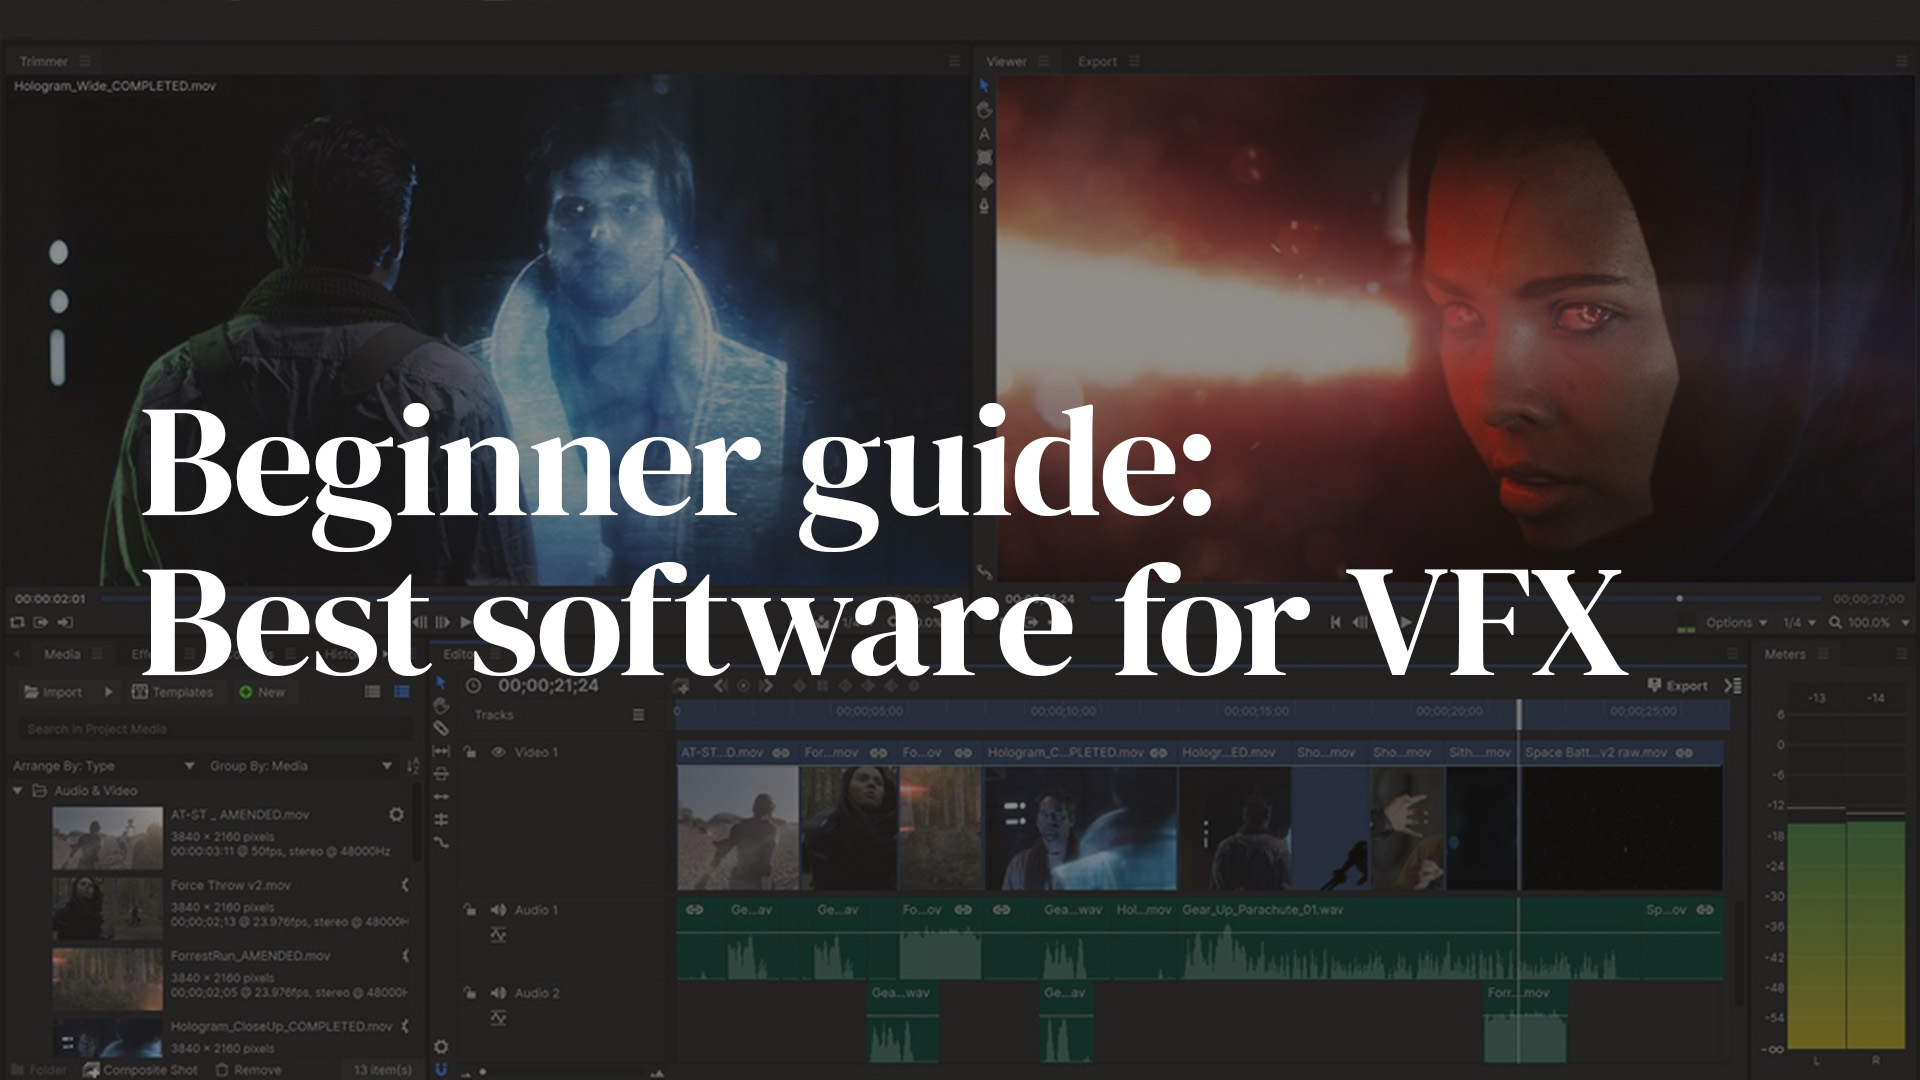Viewport: 1920px width, 1080px height.
Task: Open settings gear for AT-ST _ AMENDED.mov
Action: (397, 815)
